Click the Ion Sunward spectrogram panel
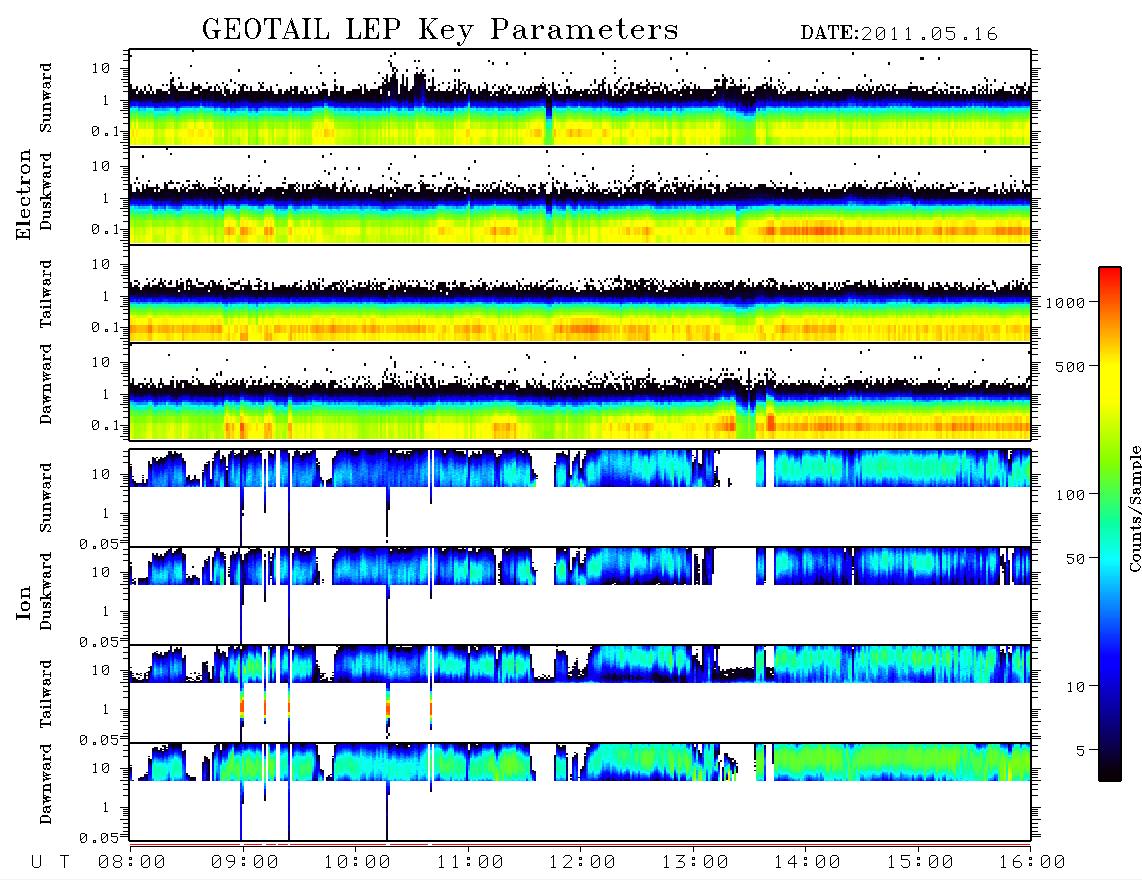1142x880 pixels. point(580,498)
